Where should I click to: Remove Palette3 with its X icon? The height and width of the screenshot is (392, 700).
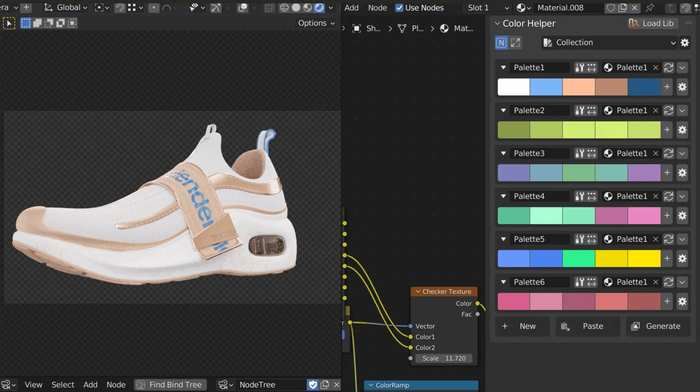655,153
